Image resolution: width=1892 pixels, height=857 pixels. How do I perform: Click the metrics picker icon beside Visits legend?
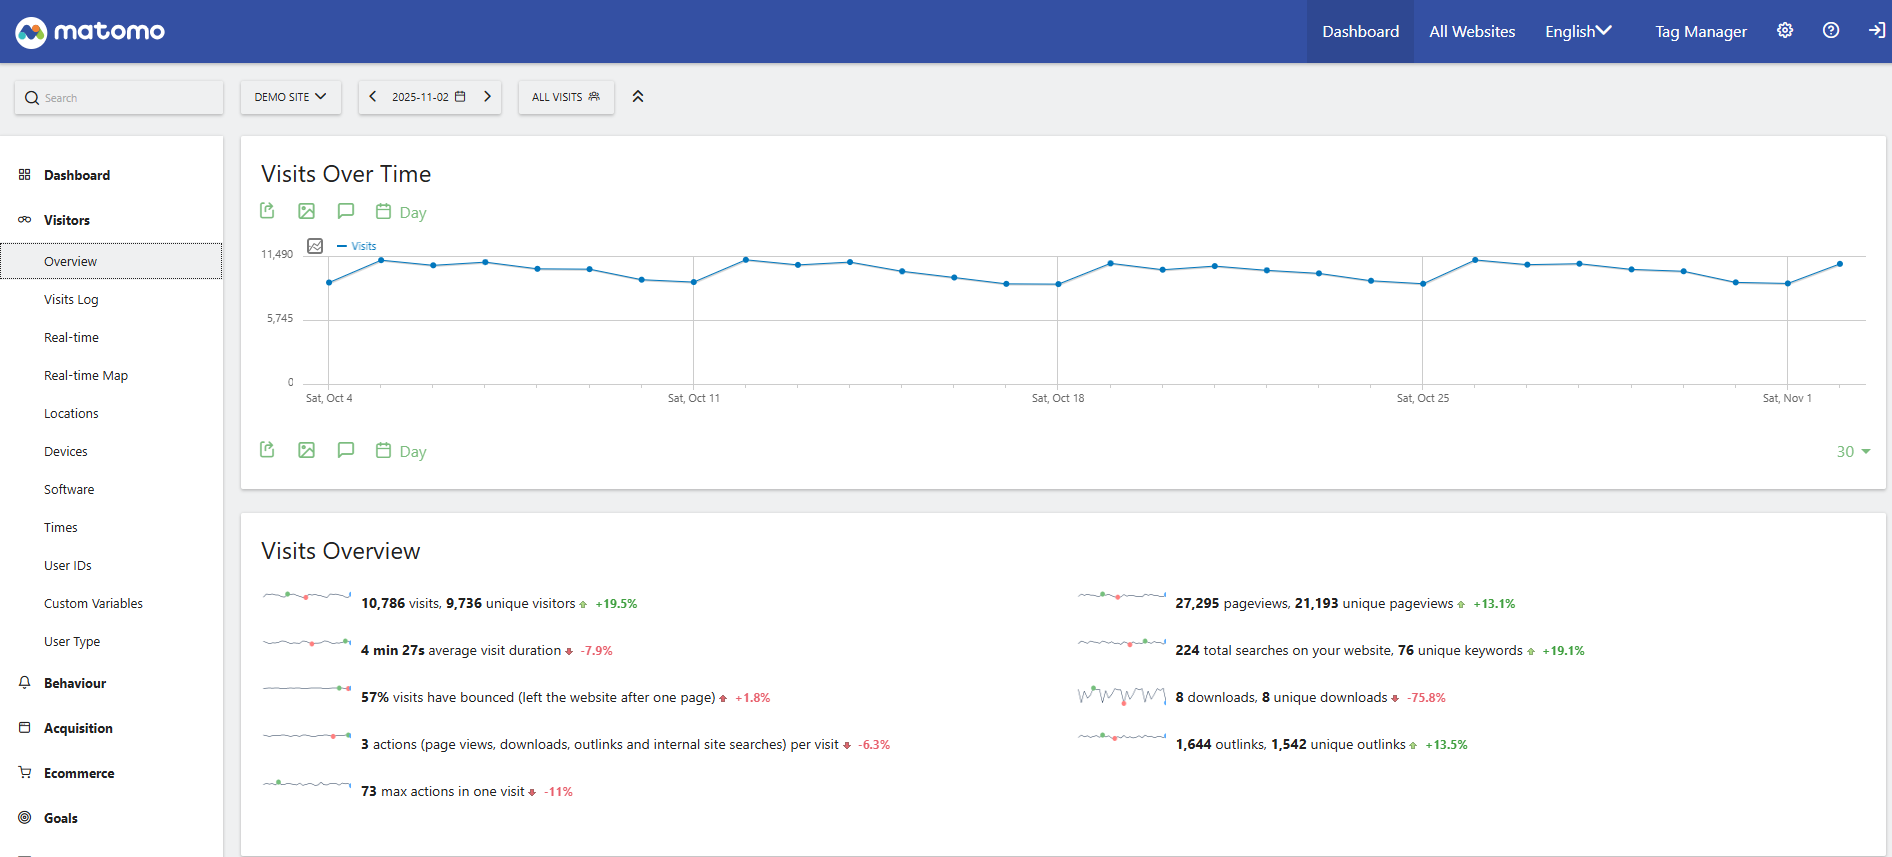(315, 246)
